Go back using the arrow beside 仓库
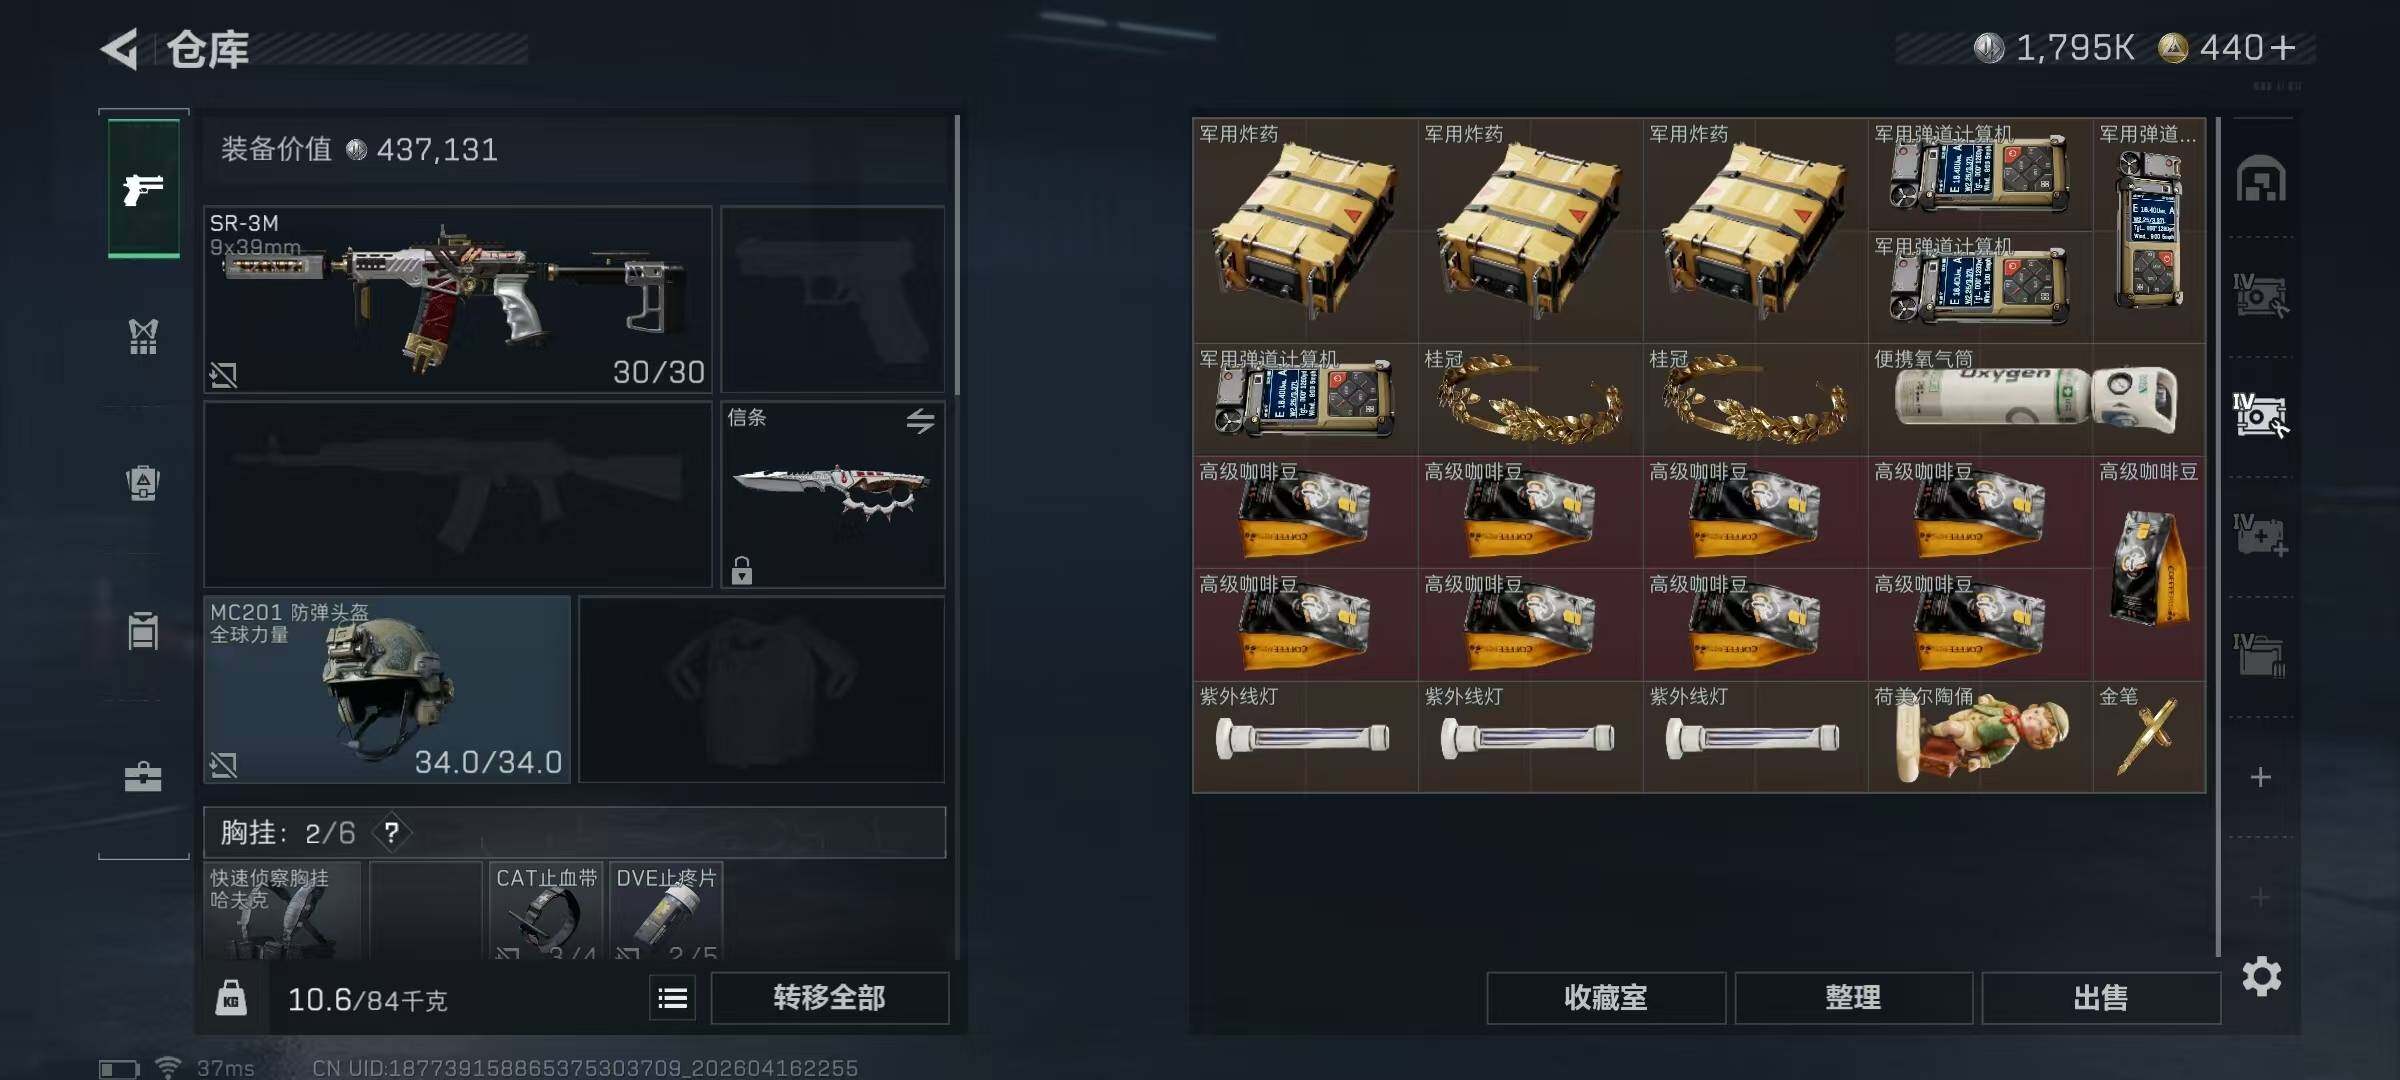 [119, 49]
